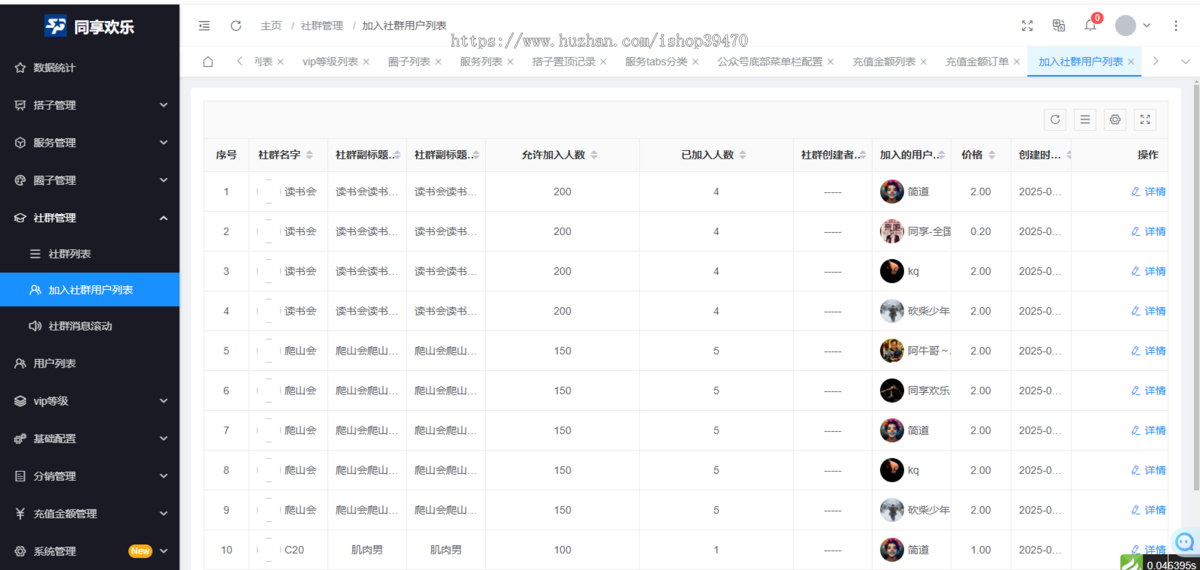Open table density lines button
This screenshot has height=570, width=1200.
coord(1085,120)
